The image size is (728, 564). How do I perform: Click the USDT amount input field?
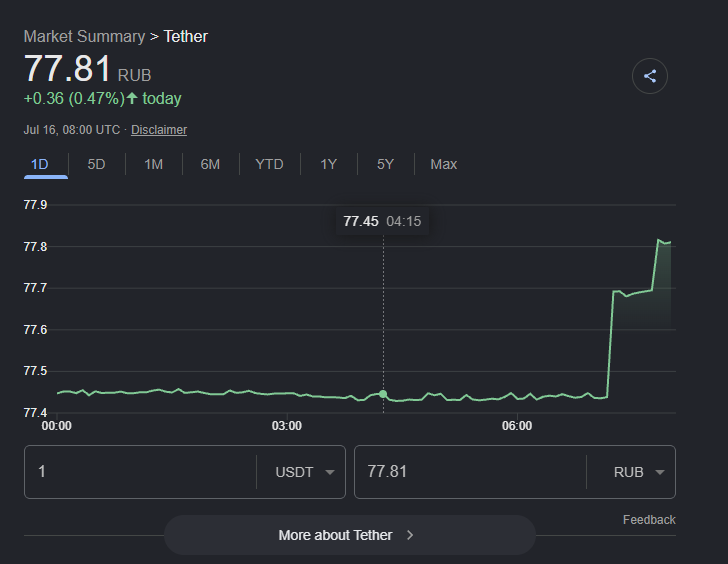click(140, 472)
